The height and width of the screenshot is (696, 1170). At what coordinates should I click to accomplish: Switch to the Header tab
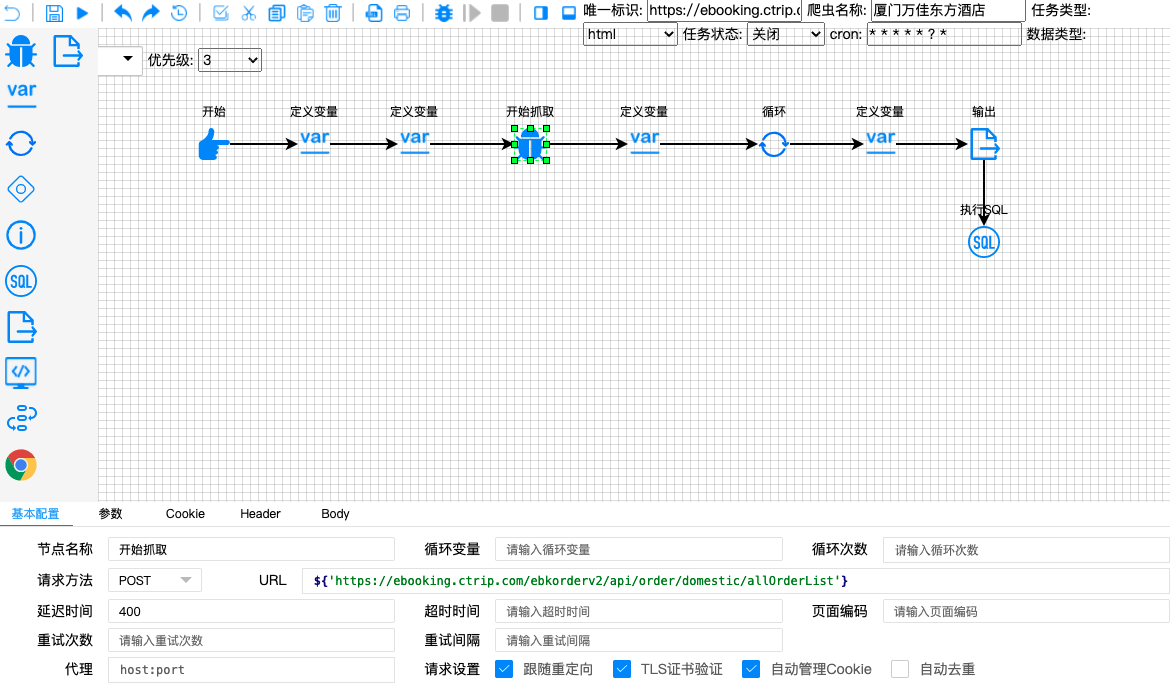tap(259, 513)
